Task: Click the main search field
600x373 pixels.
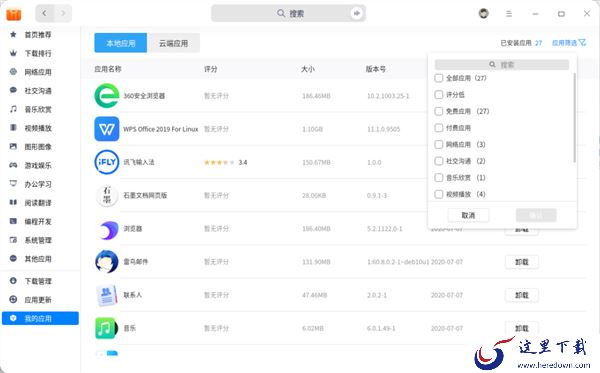Action: [289, 13]
